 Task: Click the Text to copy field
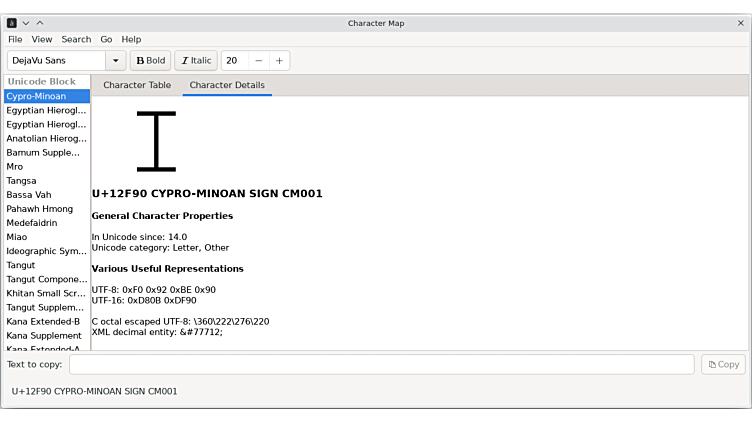click(381, 365)
